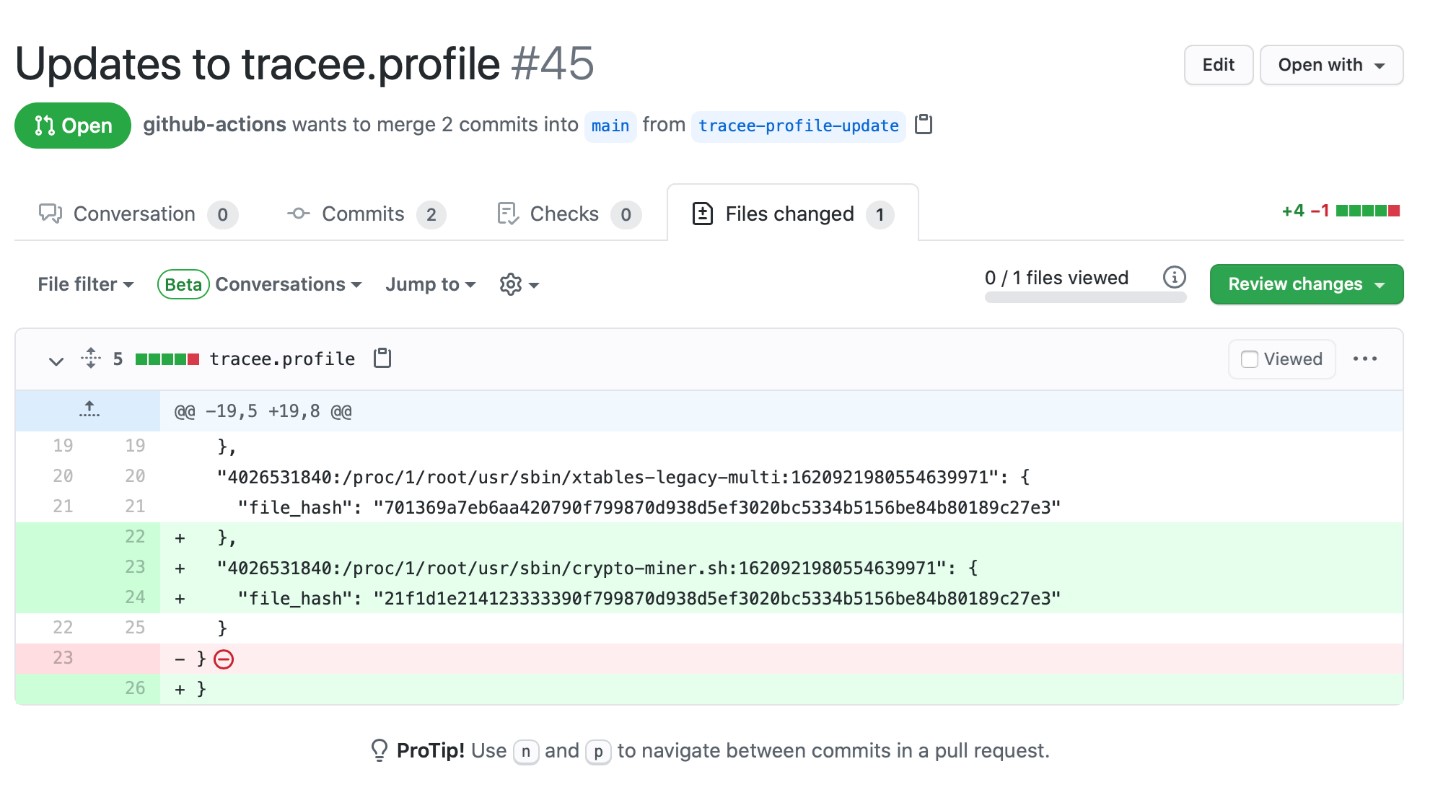
Task: Open the three-dot file options menu
Action: (x=1365, y=359)
